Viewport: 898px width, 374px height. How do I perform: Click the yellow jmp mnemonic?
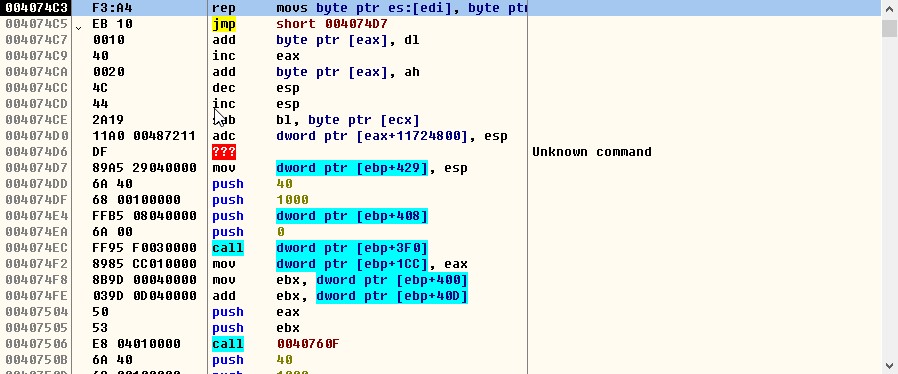(224, 24)
